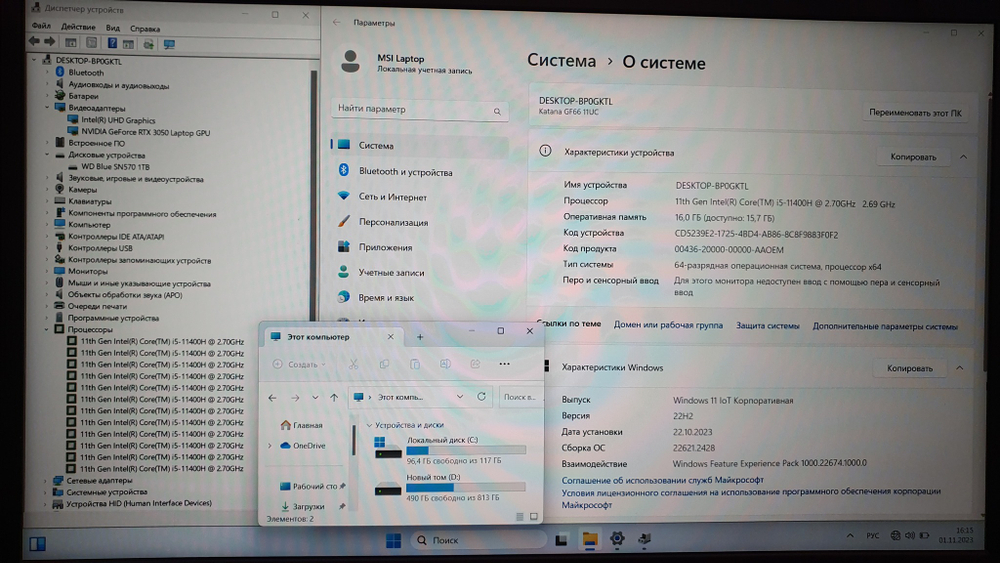This screenshot has height=563, width=1000.
Task: Click the Cut scissors icon in Explorer
Action: coord(353,365)
